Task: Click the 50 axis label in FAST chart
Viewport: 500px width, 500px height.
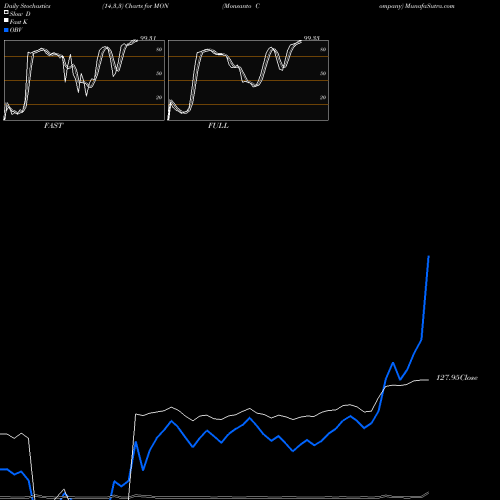Action: click(x=159, y=73)
